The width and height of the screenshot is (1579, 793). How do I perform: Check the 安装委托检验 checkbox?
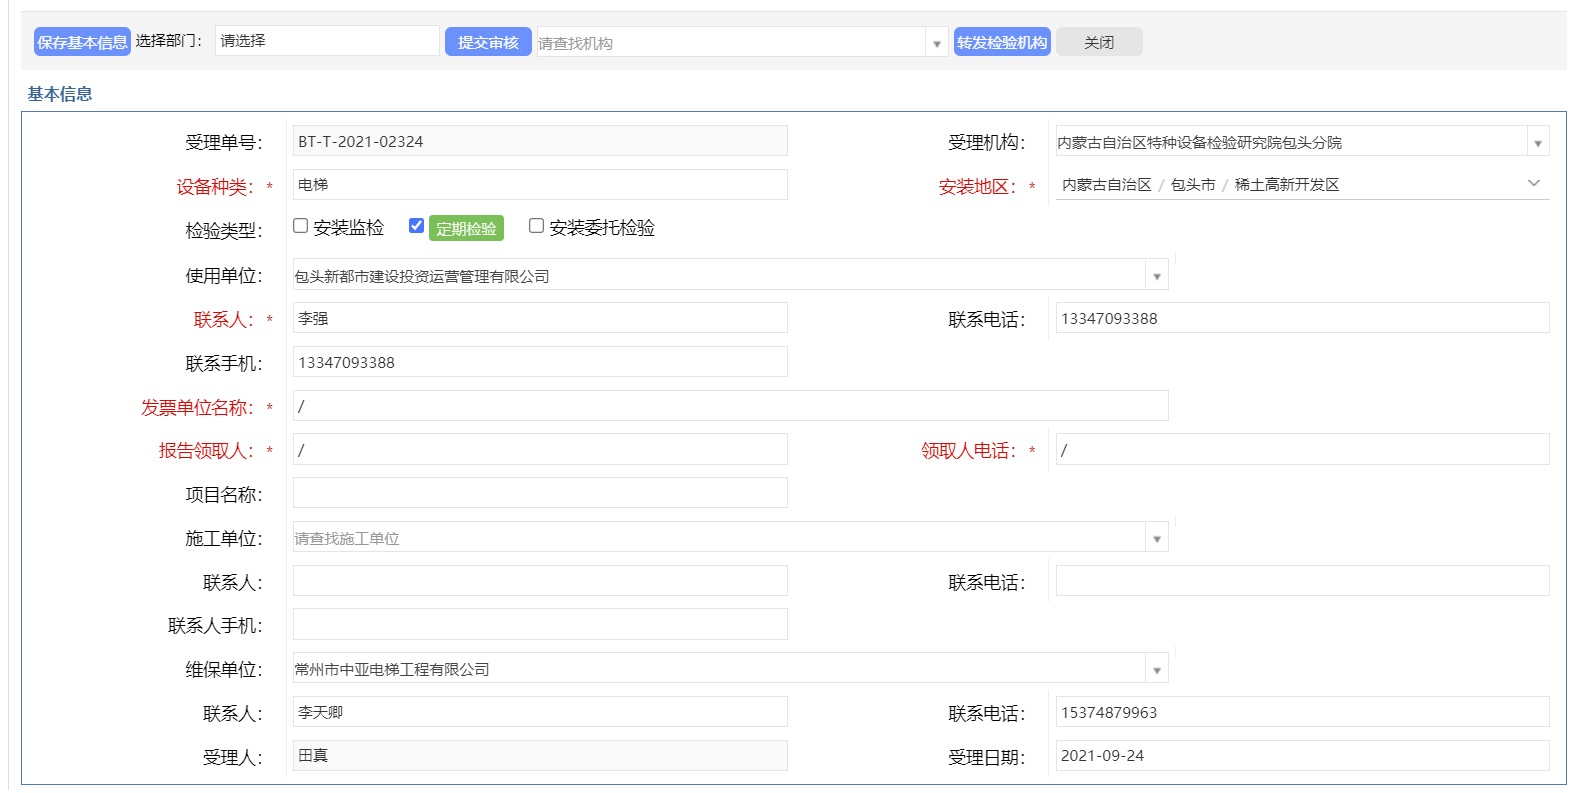point(536,226)
